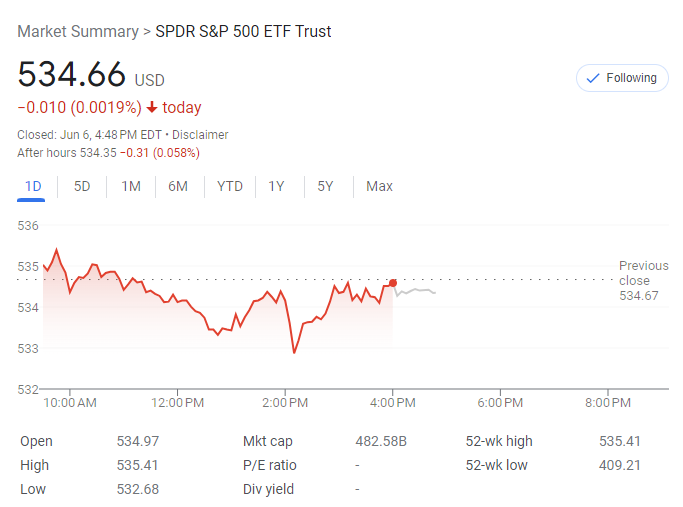Open the 1Y chart range
The height and width of the screenshot is (507, 683).
point(277,186)
